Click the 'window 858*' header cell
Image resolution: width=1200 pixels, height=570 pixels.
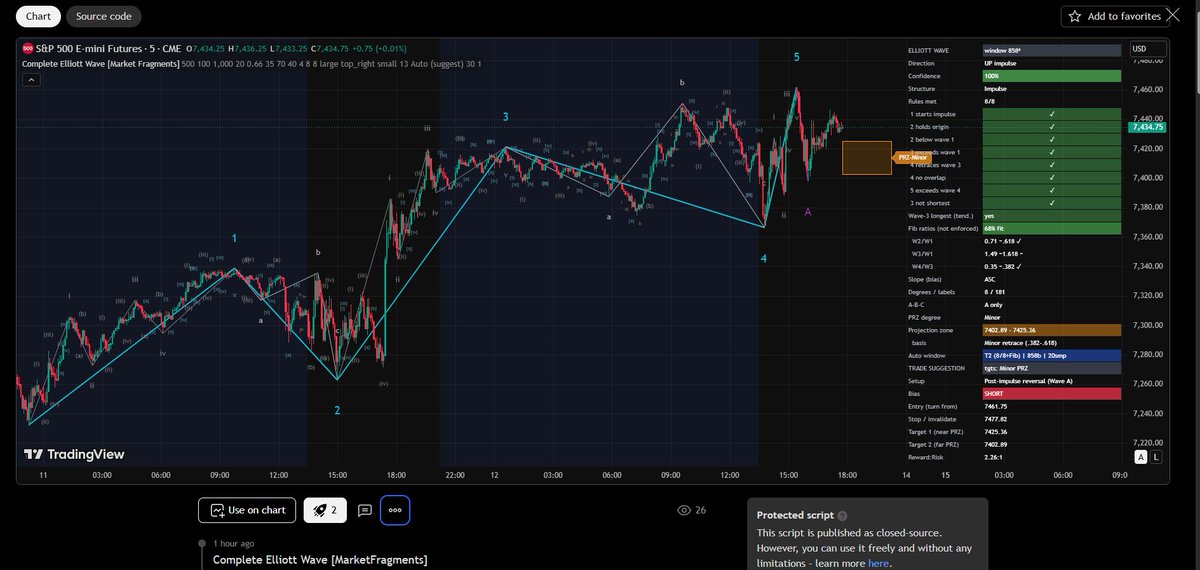(x=1051, y=50)
